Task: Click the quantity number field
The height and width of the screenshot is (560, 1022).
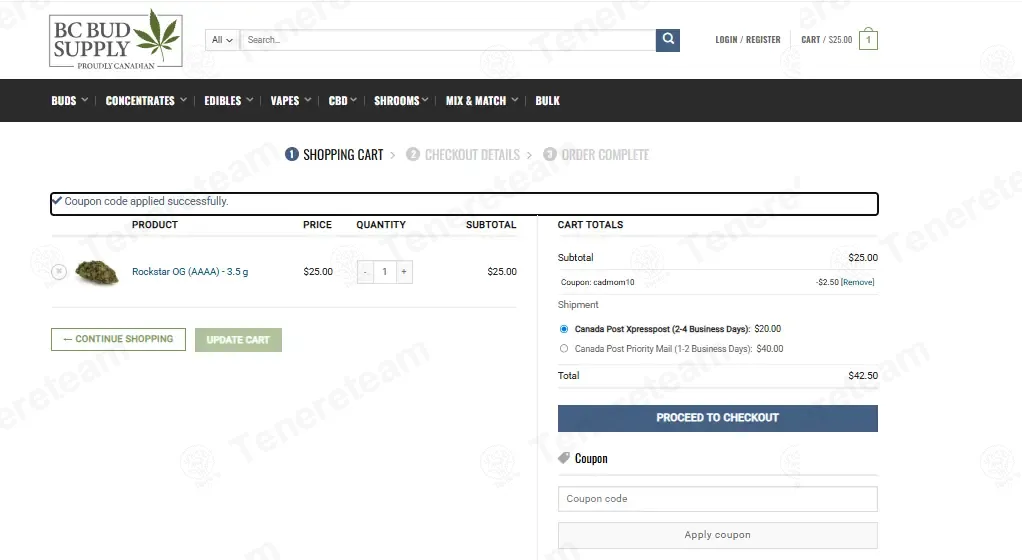Action: [385, 272]
